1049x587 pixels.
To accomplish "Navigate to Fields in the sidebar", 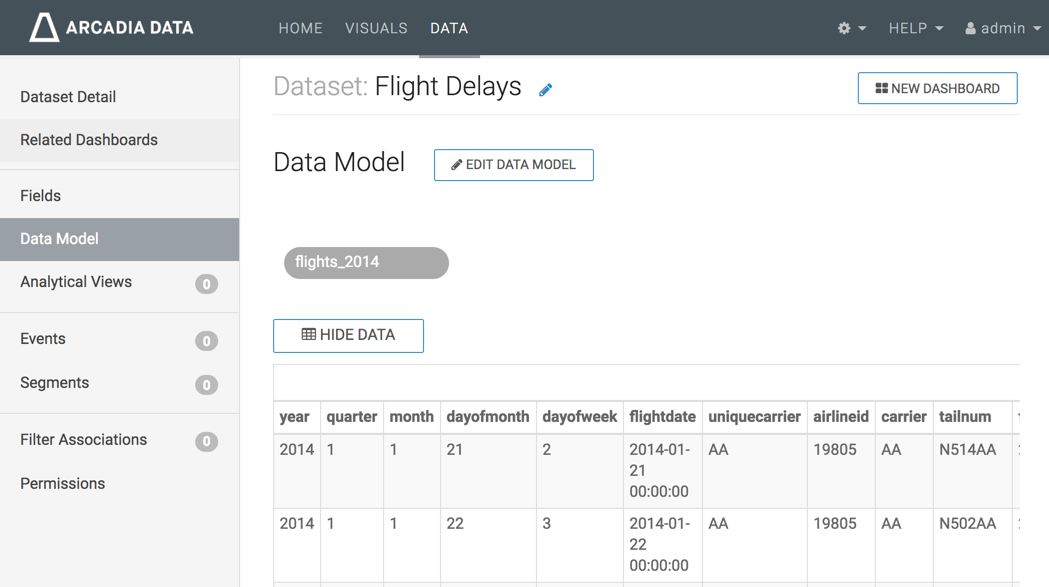I will [x=41, y=196].
